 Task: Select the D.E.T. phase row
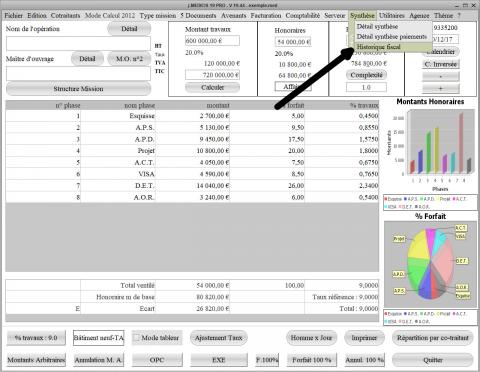click(x=192, y=185)
